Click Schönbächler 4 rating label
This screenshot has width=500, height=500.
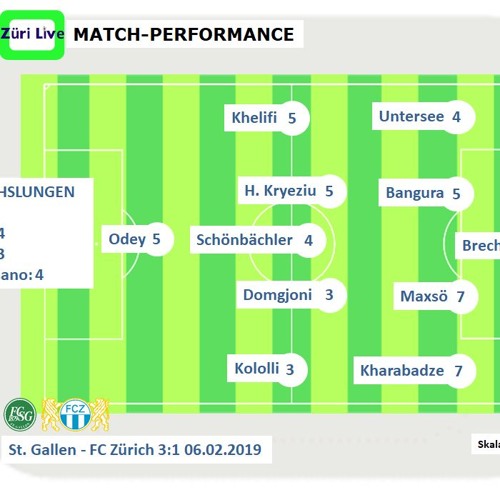tap(258, 240)
